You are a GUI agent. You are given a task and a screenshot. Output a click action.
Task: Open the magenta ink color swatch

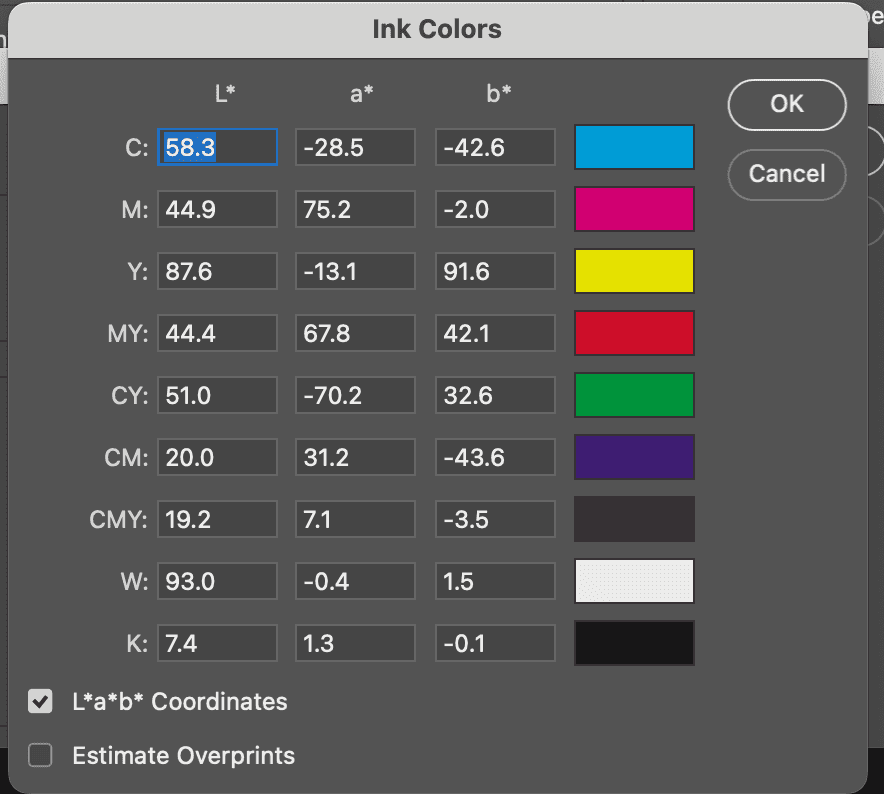pyautogui.click(x=634, y=209)
